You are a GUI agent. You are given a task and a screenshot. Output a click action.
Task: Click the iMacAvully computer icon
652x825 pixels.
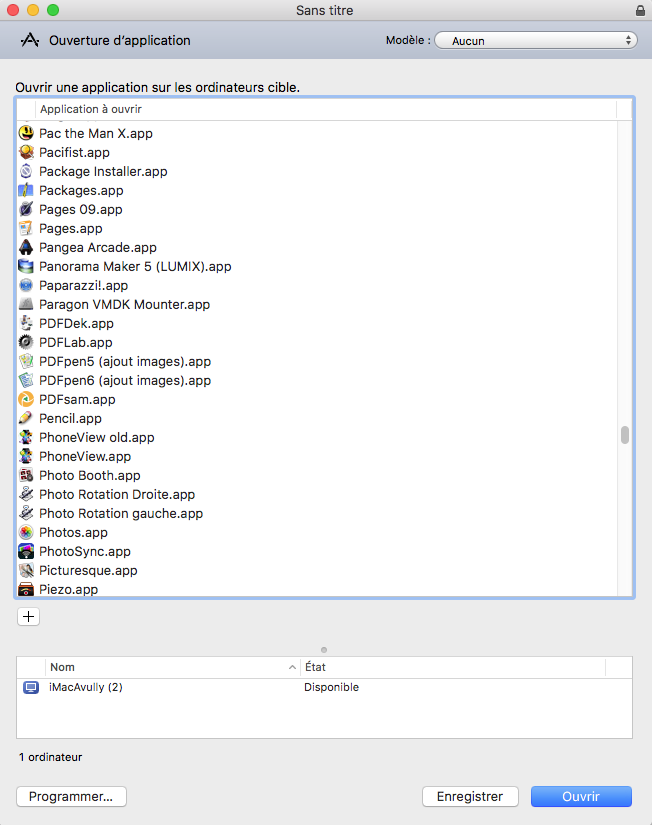point(31,687)
